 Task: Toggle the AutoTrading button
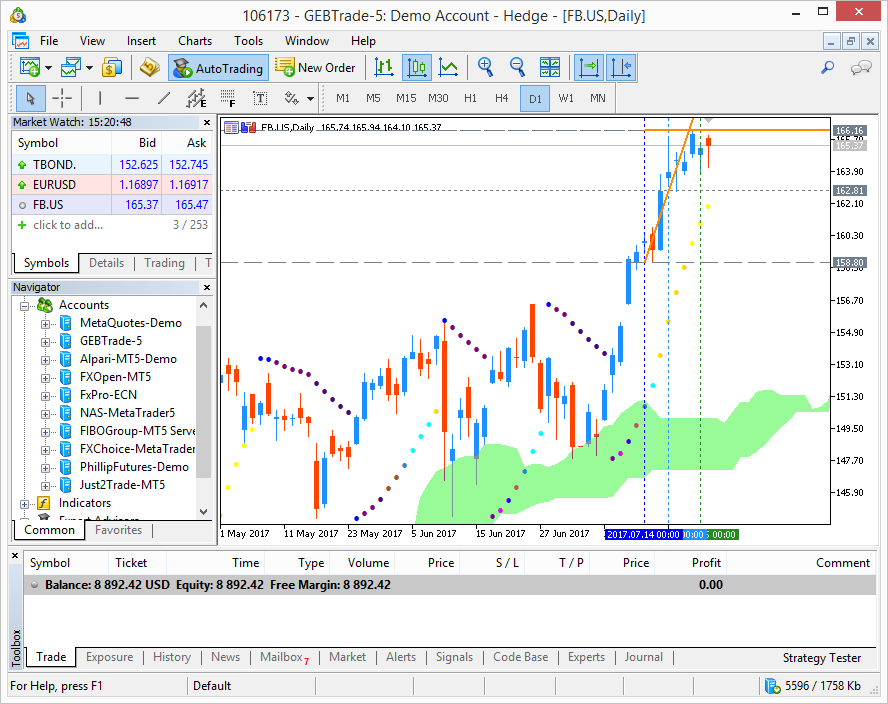pos(219,68)
